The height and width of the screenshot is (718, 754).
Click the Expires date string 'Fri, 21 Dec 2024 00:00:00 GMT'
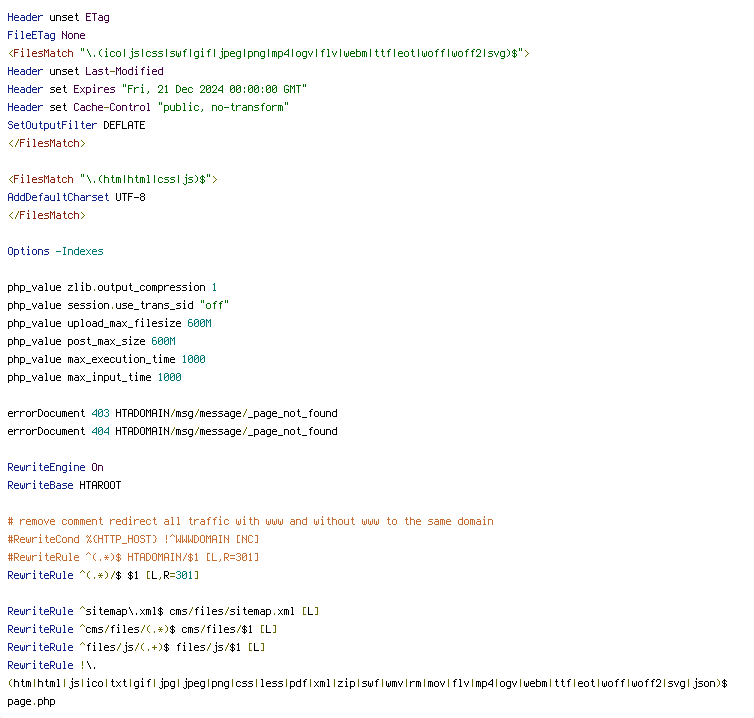214,89
